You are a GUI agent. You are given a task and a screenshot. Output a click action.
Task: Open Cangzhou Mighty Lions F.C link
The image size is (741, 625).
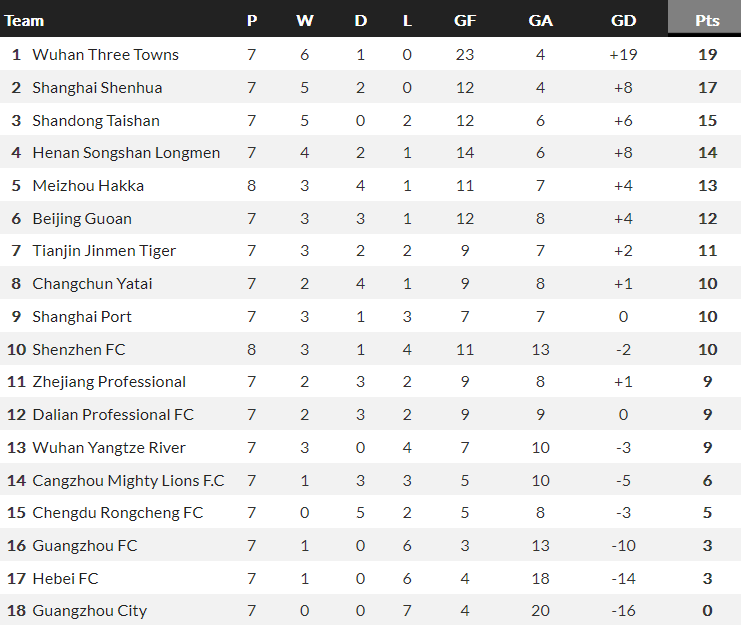coord(128,480)
